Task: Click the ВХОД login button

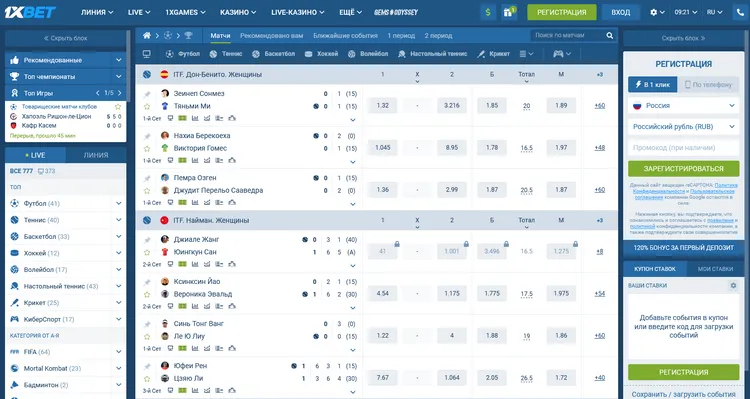Action: click(620, 12)
